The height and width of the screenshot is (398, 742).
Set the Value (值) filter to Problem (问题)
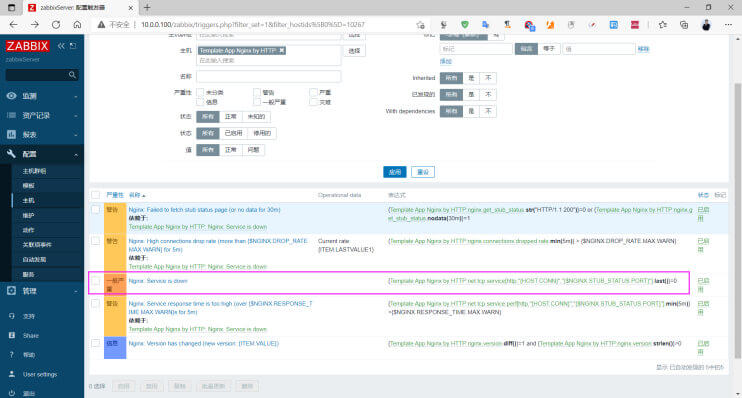[x=253, y=150]
